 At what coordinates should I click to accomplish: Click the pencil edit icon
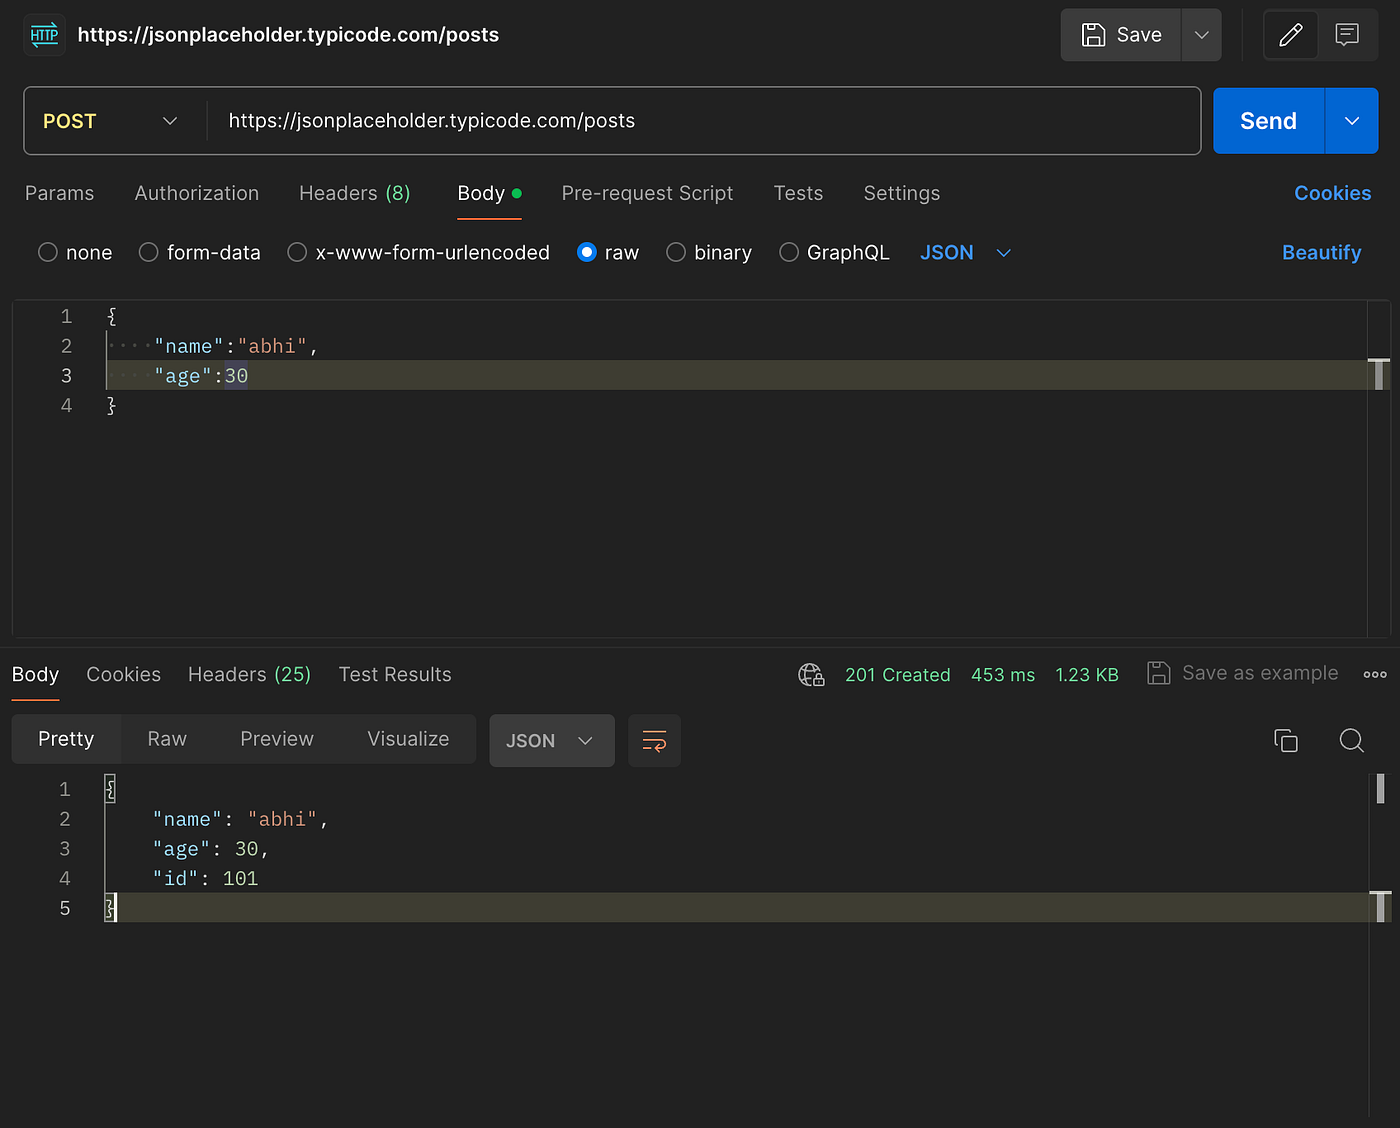pos(1290,35)
